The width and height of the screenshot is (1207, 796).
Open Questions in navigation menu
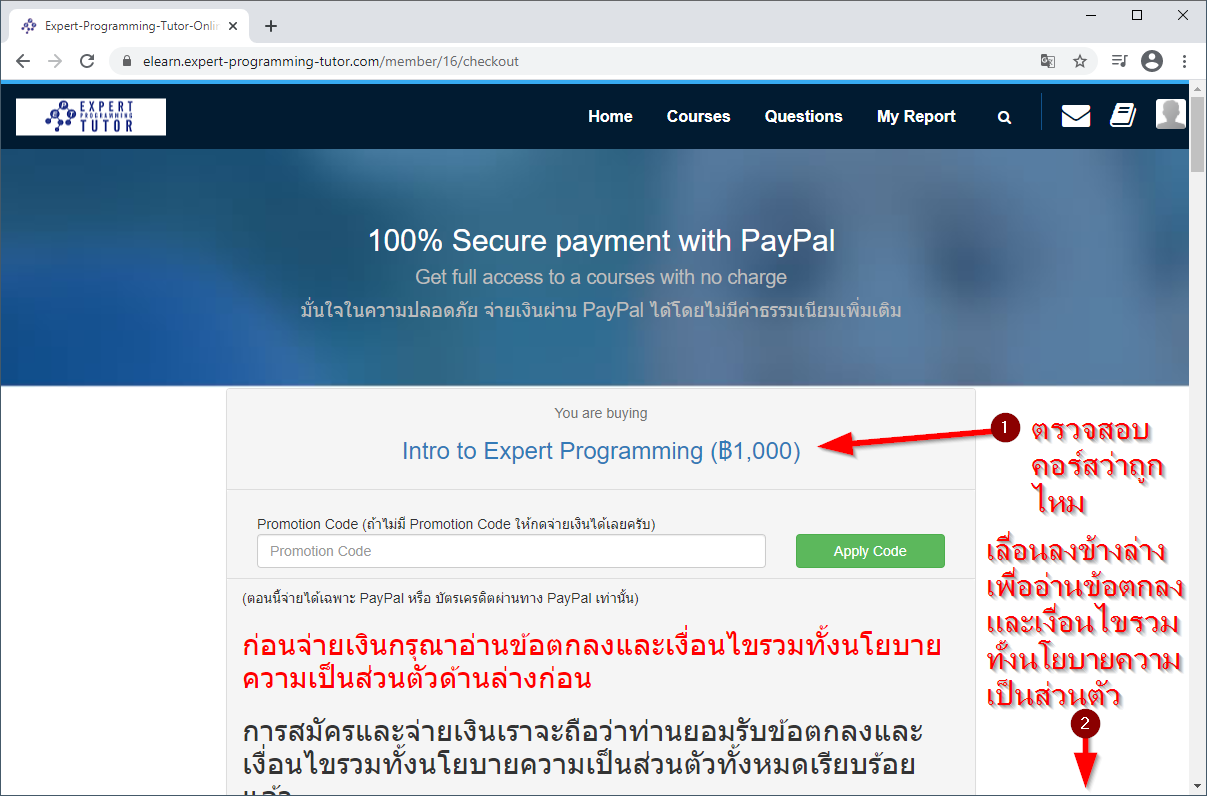(x=804, y=116)
